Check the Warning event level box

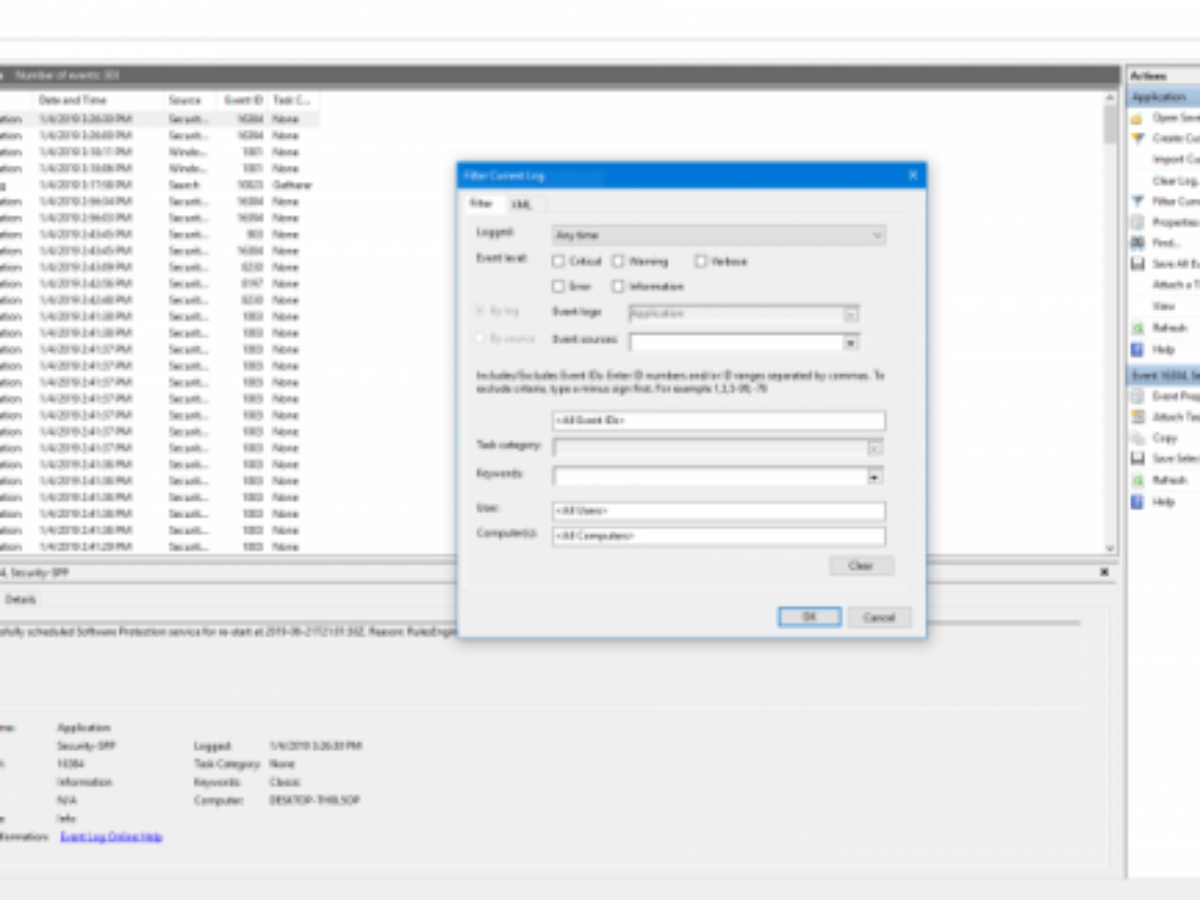click(618, 261)
